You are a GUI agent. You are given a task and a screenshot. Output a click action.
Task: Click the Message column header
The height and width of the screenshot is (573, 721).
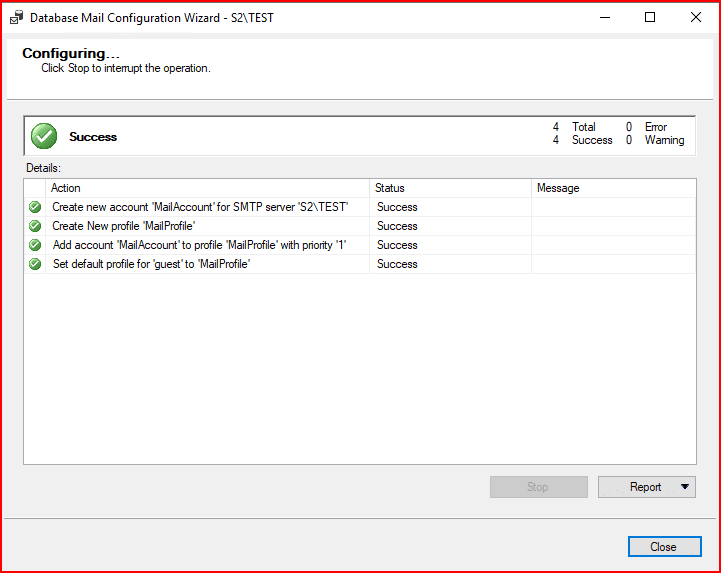(x=612, y=188)
